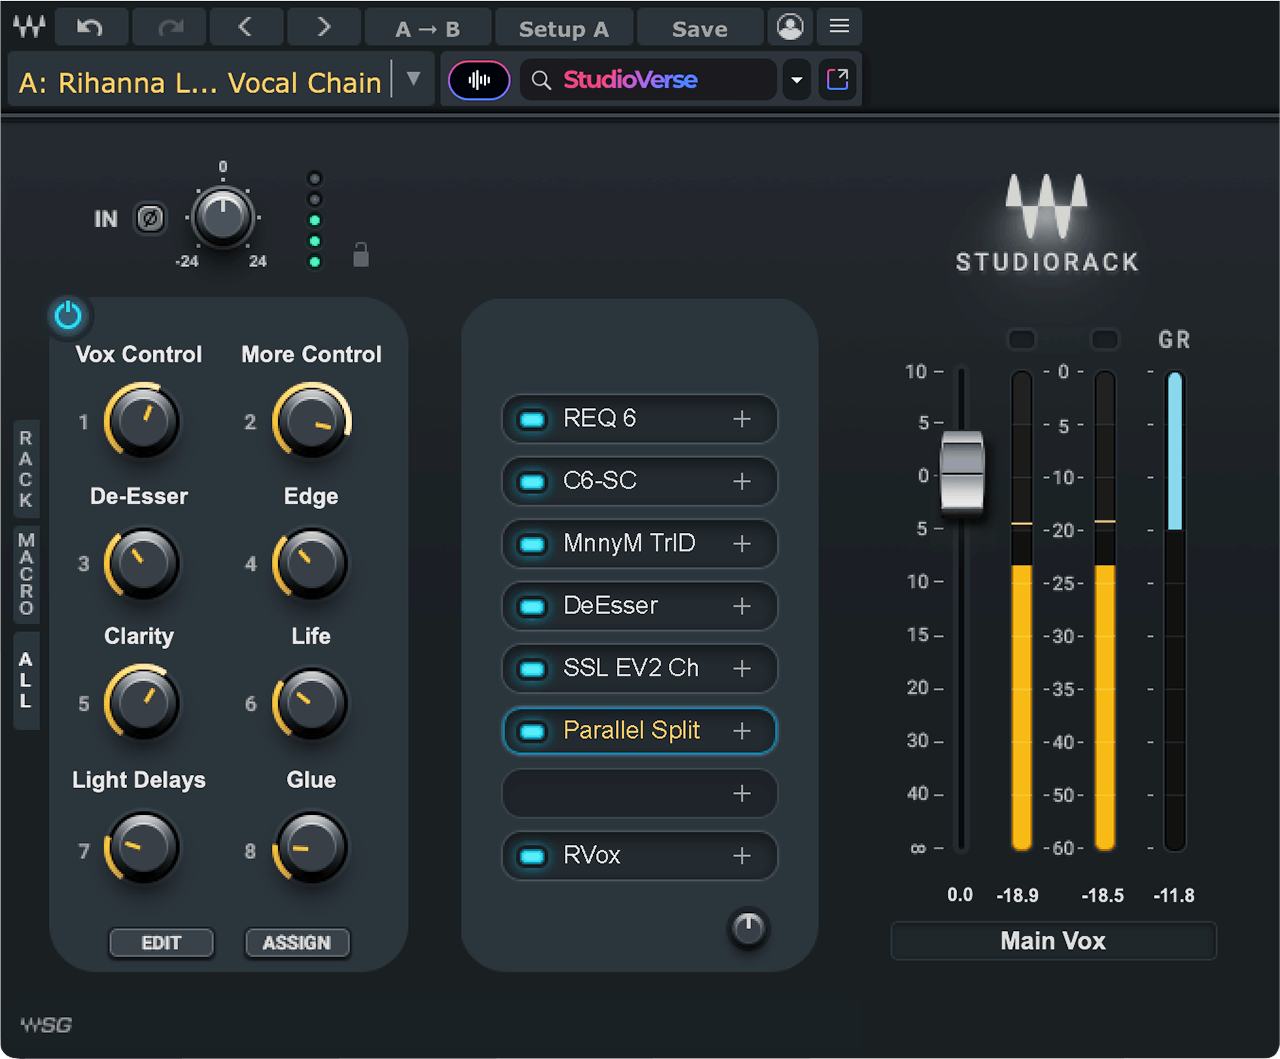Click the Main Vox level fader
This screenshot has height=1059, width=1280.
click(x=962, y=473)
